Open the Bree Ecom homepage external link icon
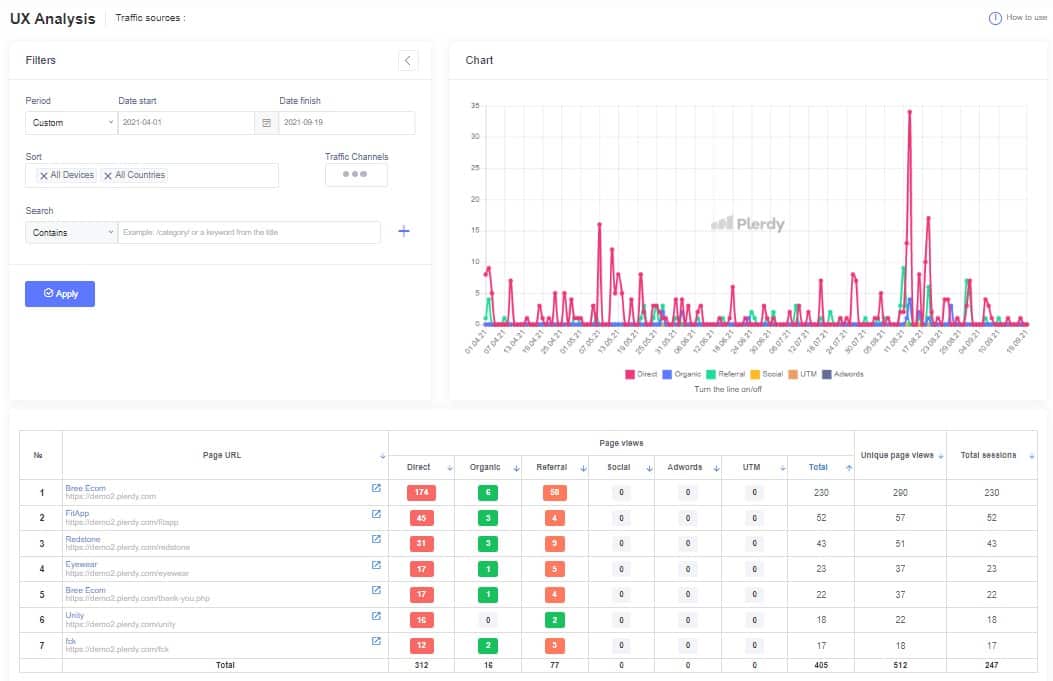 (376, 488)
